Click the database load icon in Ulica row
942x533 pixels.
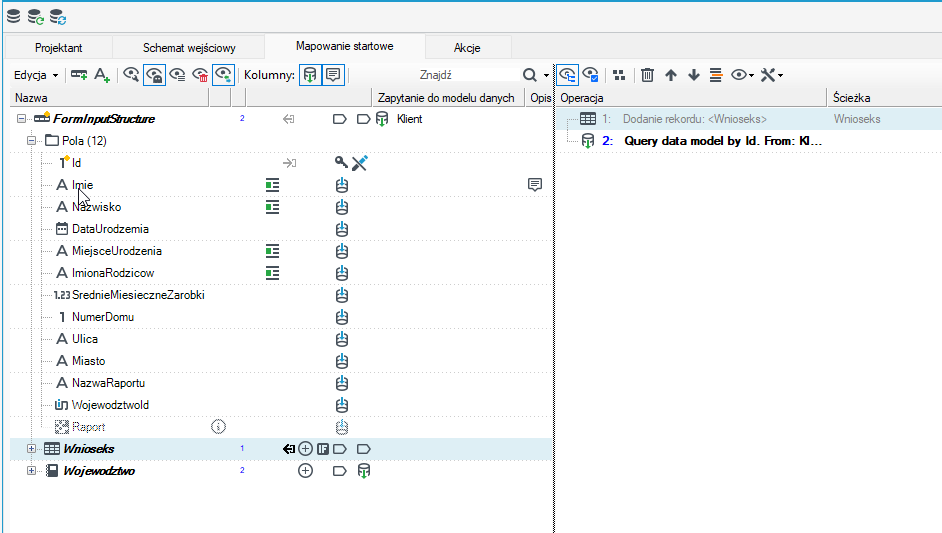[x=342, y=339]
